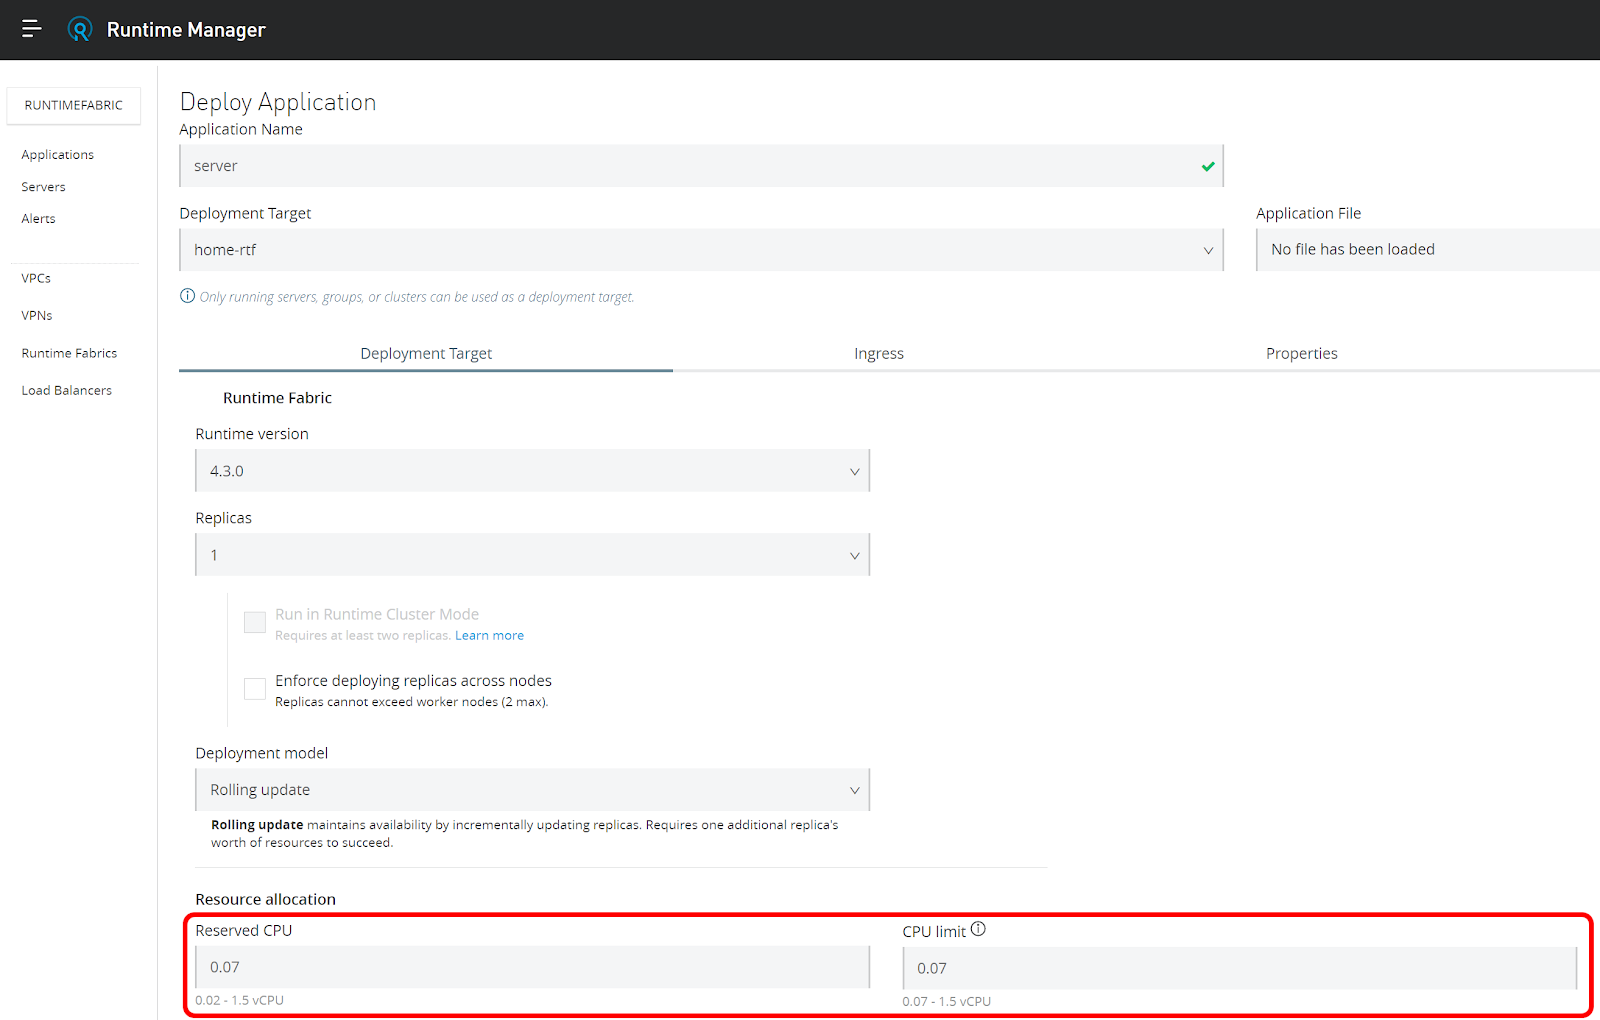Screen dimensions: 1600x1020
Task: Click the green checkmark in Application Name field
Action: pyautogui.click(x=1207, y=166)
